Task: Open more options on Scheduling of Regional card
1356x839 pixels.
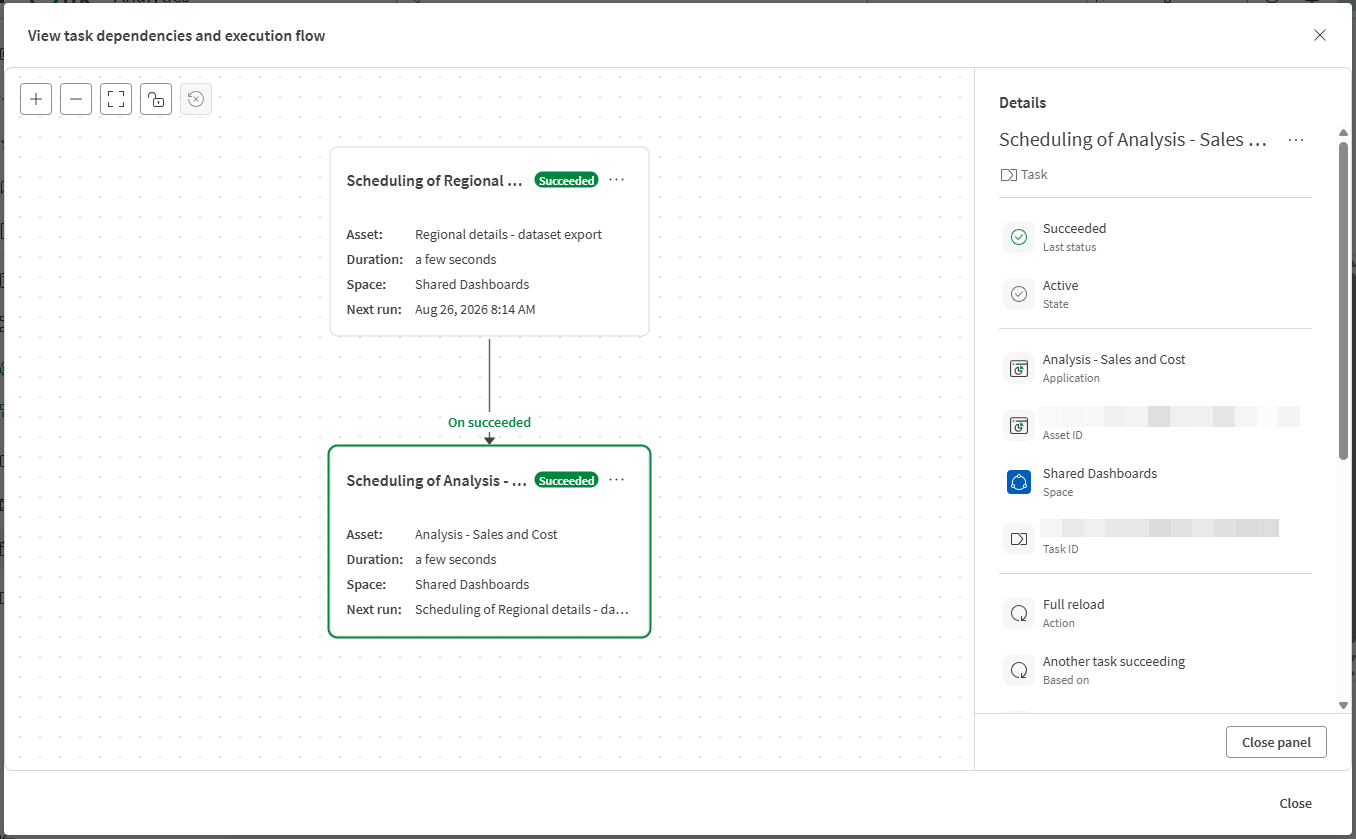Action: pyautogui.click(x=617, y=180)
